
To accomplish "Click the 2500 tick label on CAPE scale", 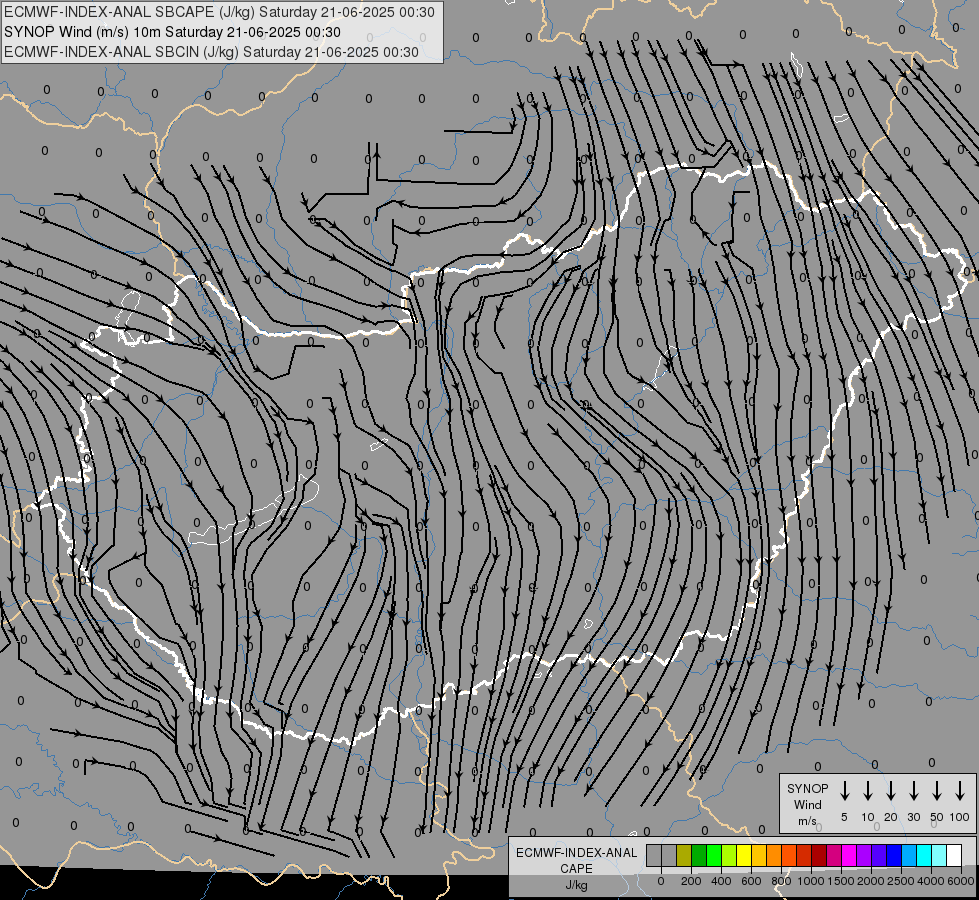I will 901,881.
